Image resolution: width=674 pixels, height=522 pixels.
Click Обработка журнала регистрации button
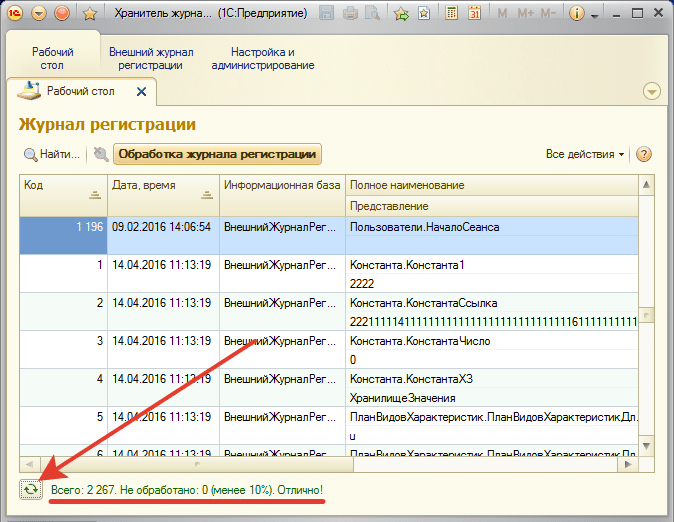pyautogui.click(x=218, y=154)
